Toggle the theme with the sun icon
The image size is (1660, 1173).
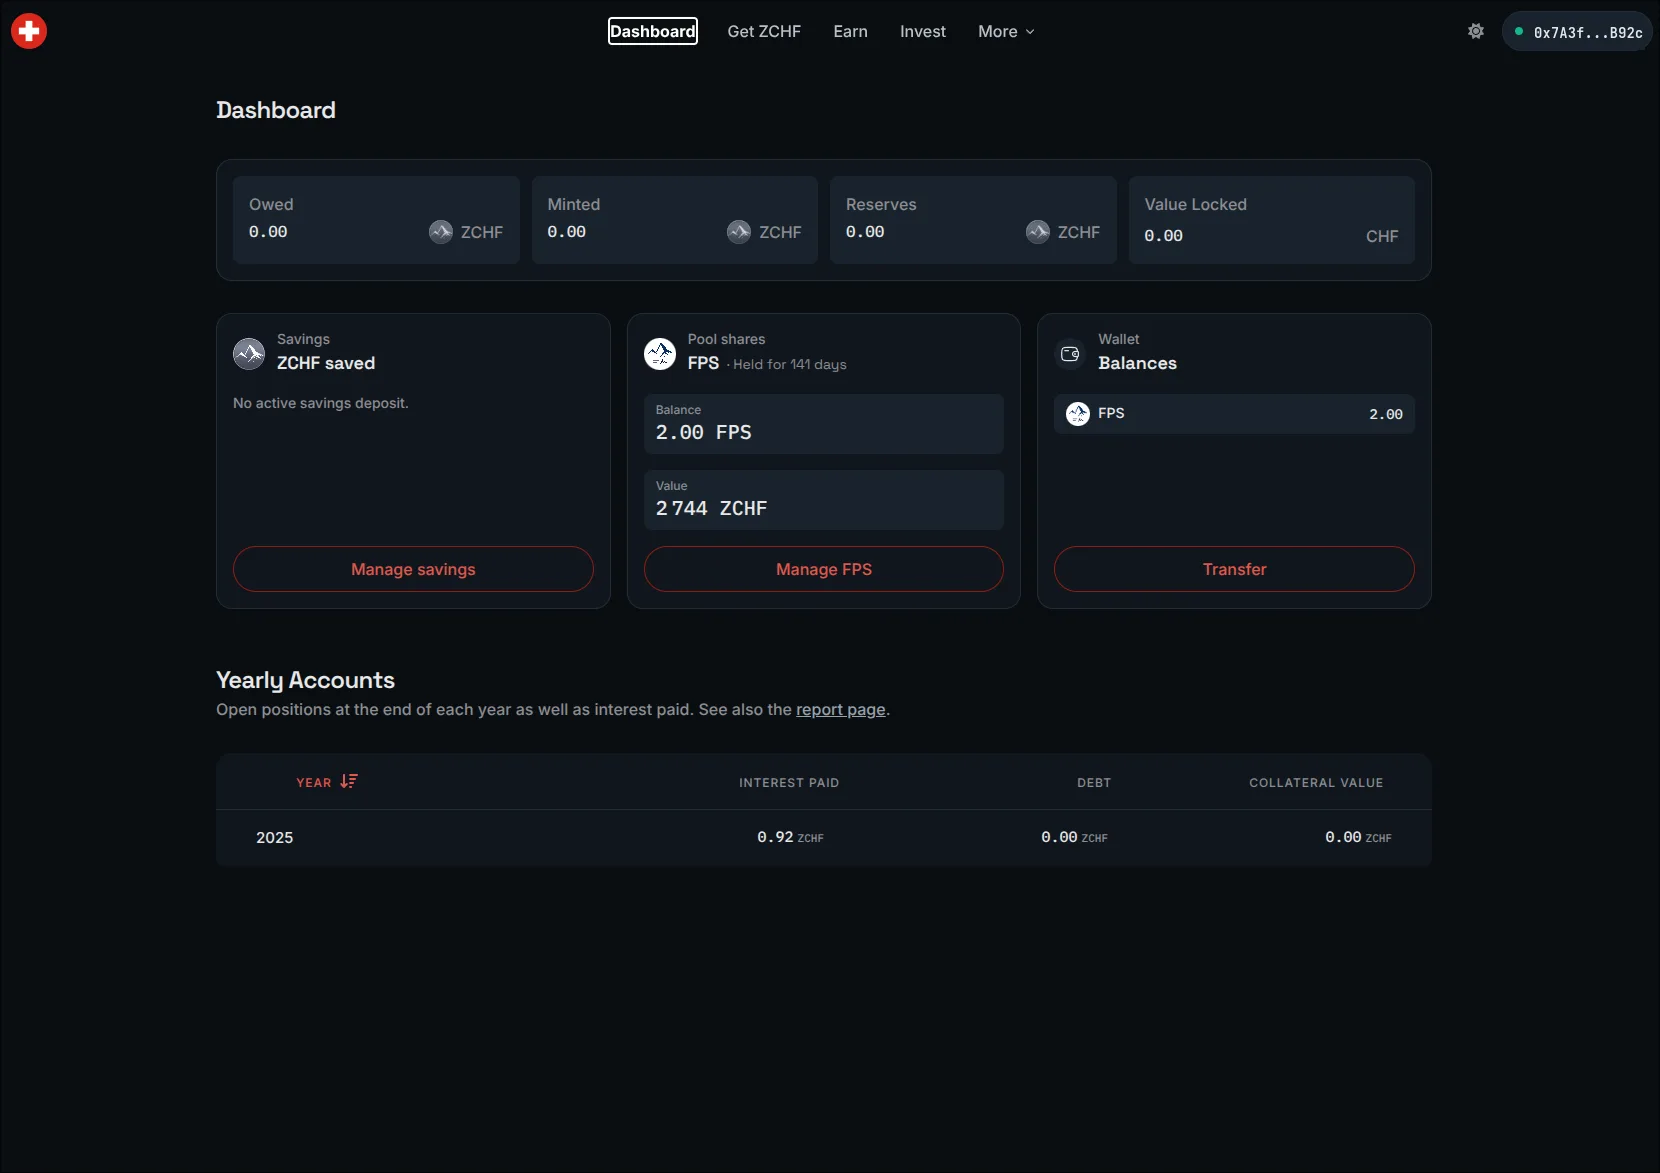[1476, 31]
